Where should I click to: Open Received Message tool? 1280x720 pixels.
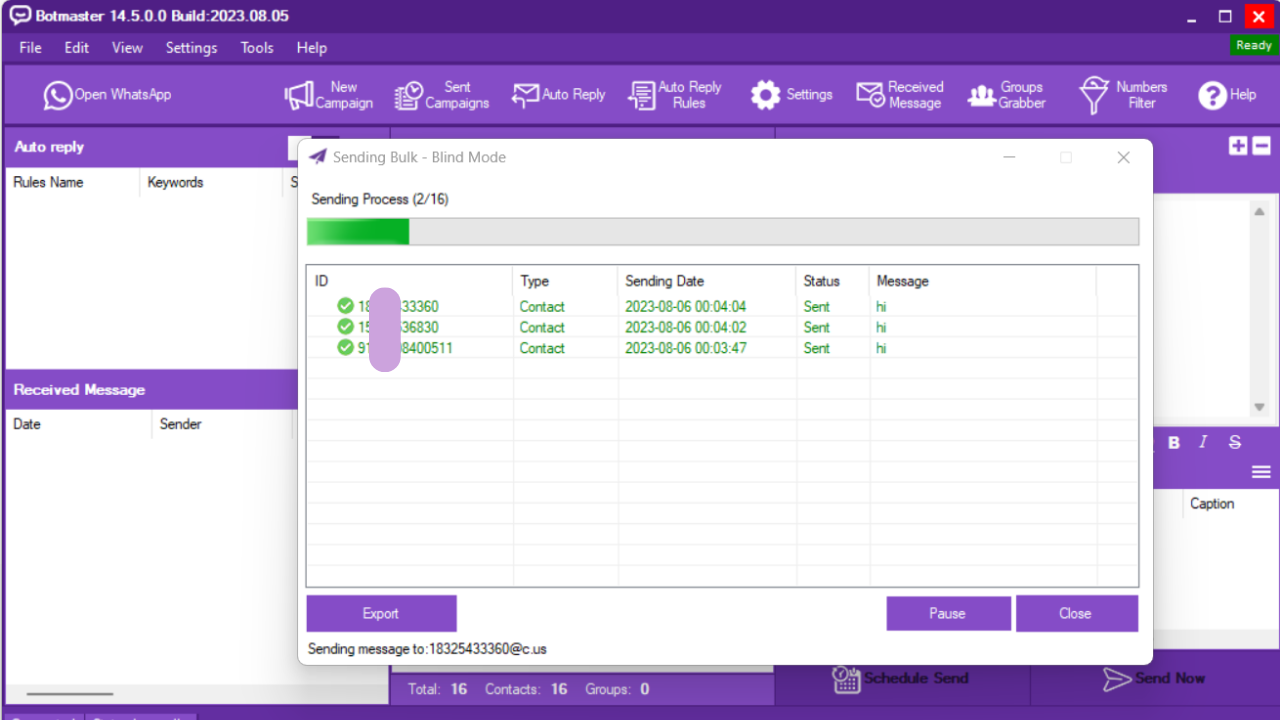[900, 95]
